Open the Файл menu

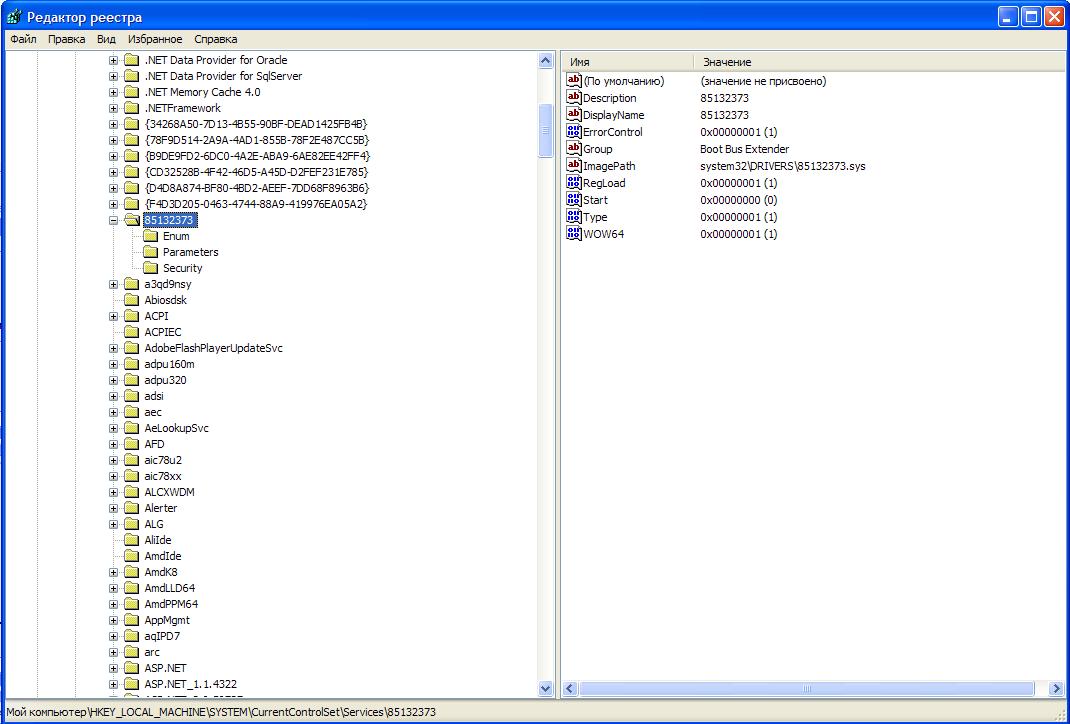pos(24,39)
